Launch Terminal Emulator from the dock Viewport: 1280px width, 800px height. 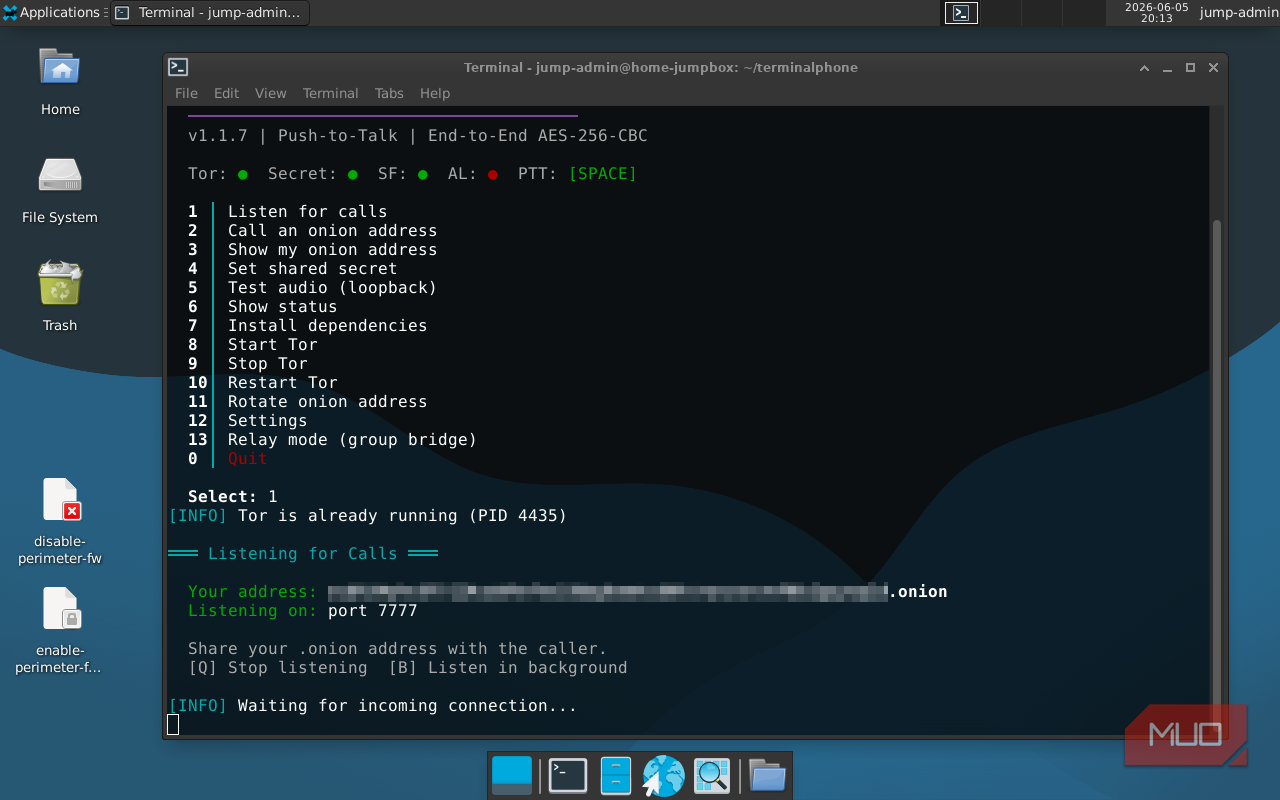click(567, 775)
